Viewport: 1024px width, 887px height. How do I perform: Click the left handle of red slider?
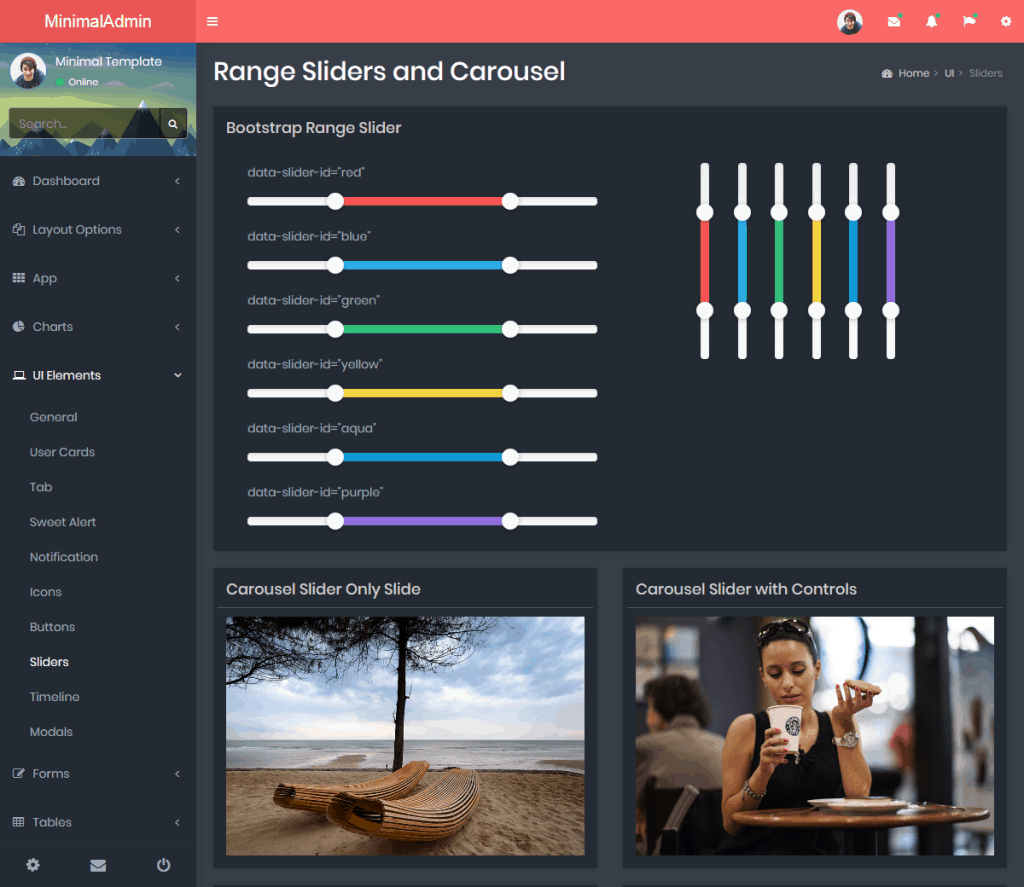click(x=336, y=201)
